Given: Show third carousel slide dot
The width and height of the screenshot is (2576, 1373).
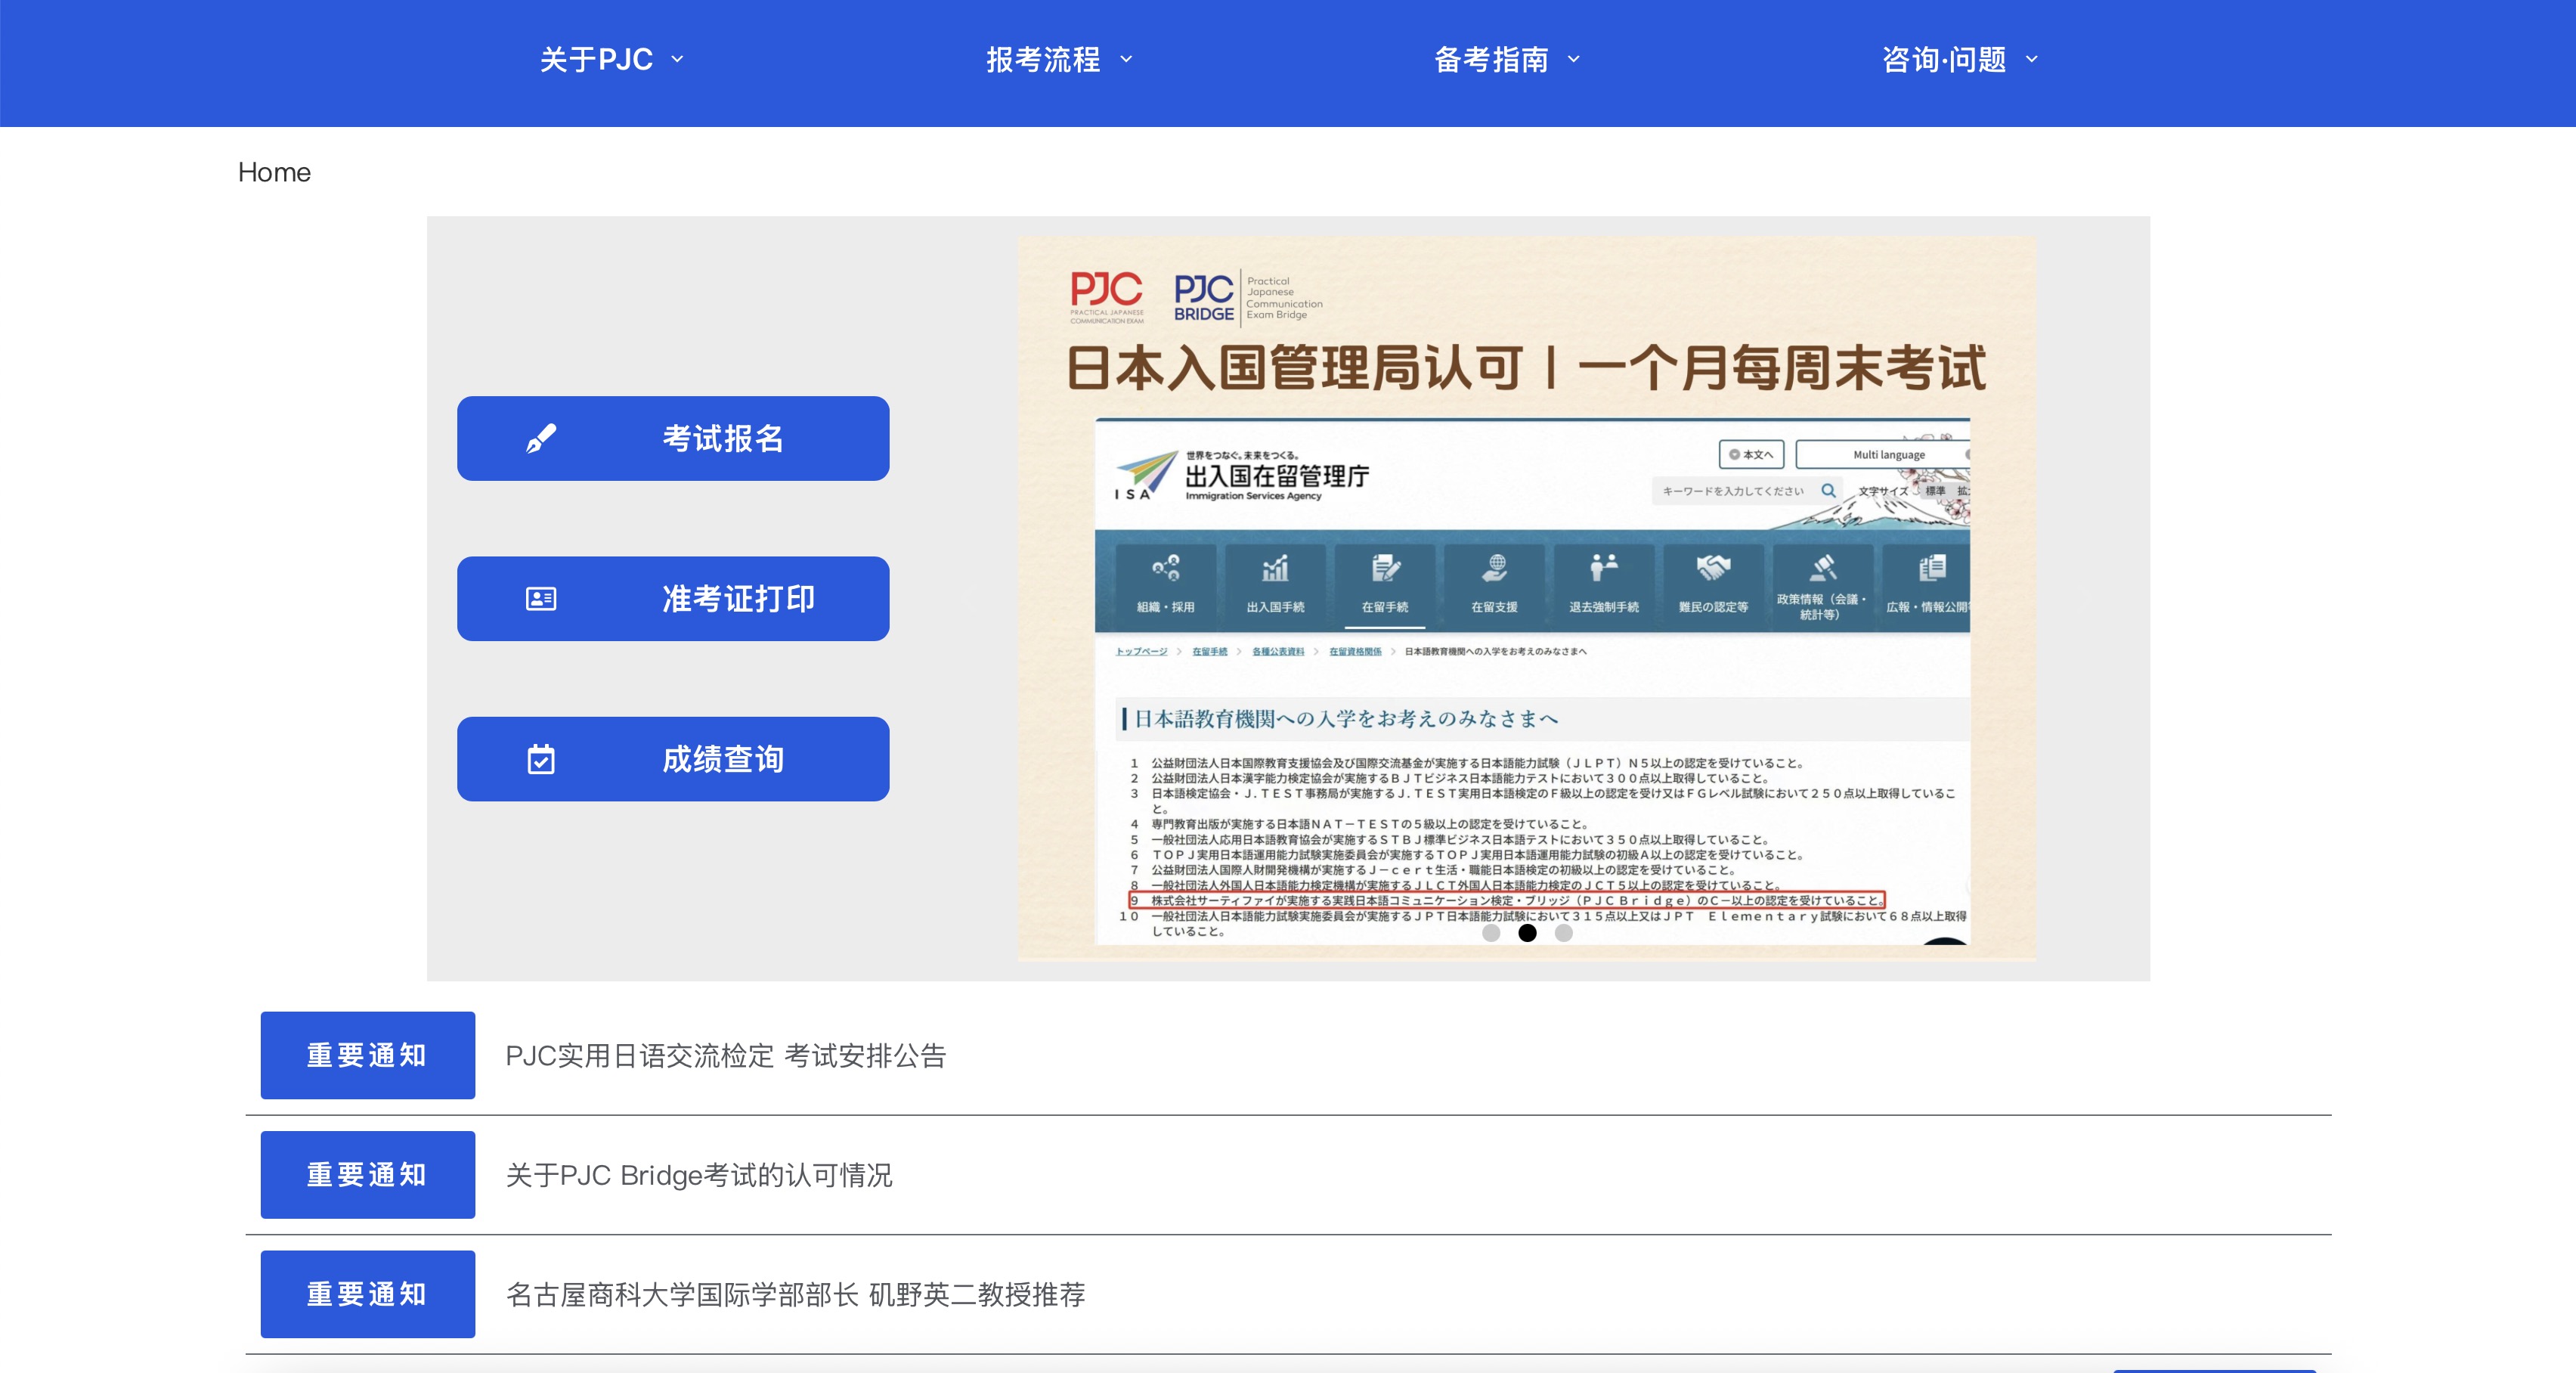Looking at the screenshot, I should pyautogui.click(x=1564, y=932).
